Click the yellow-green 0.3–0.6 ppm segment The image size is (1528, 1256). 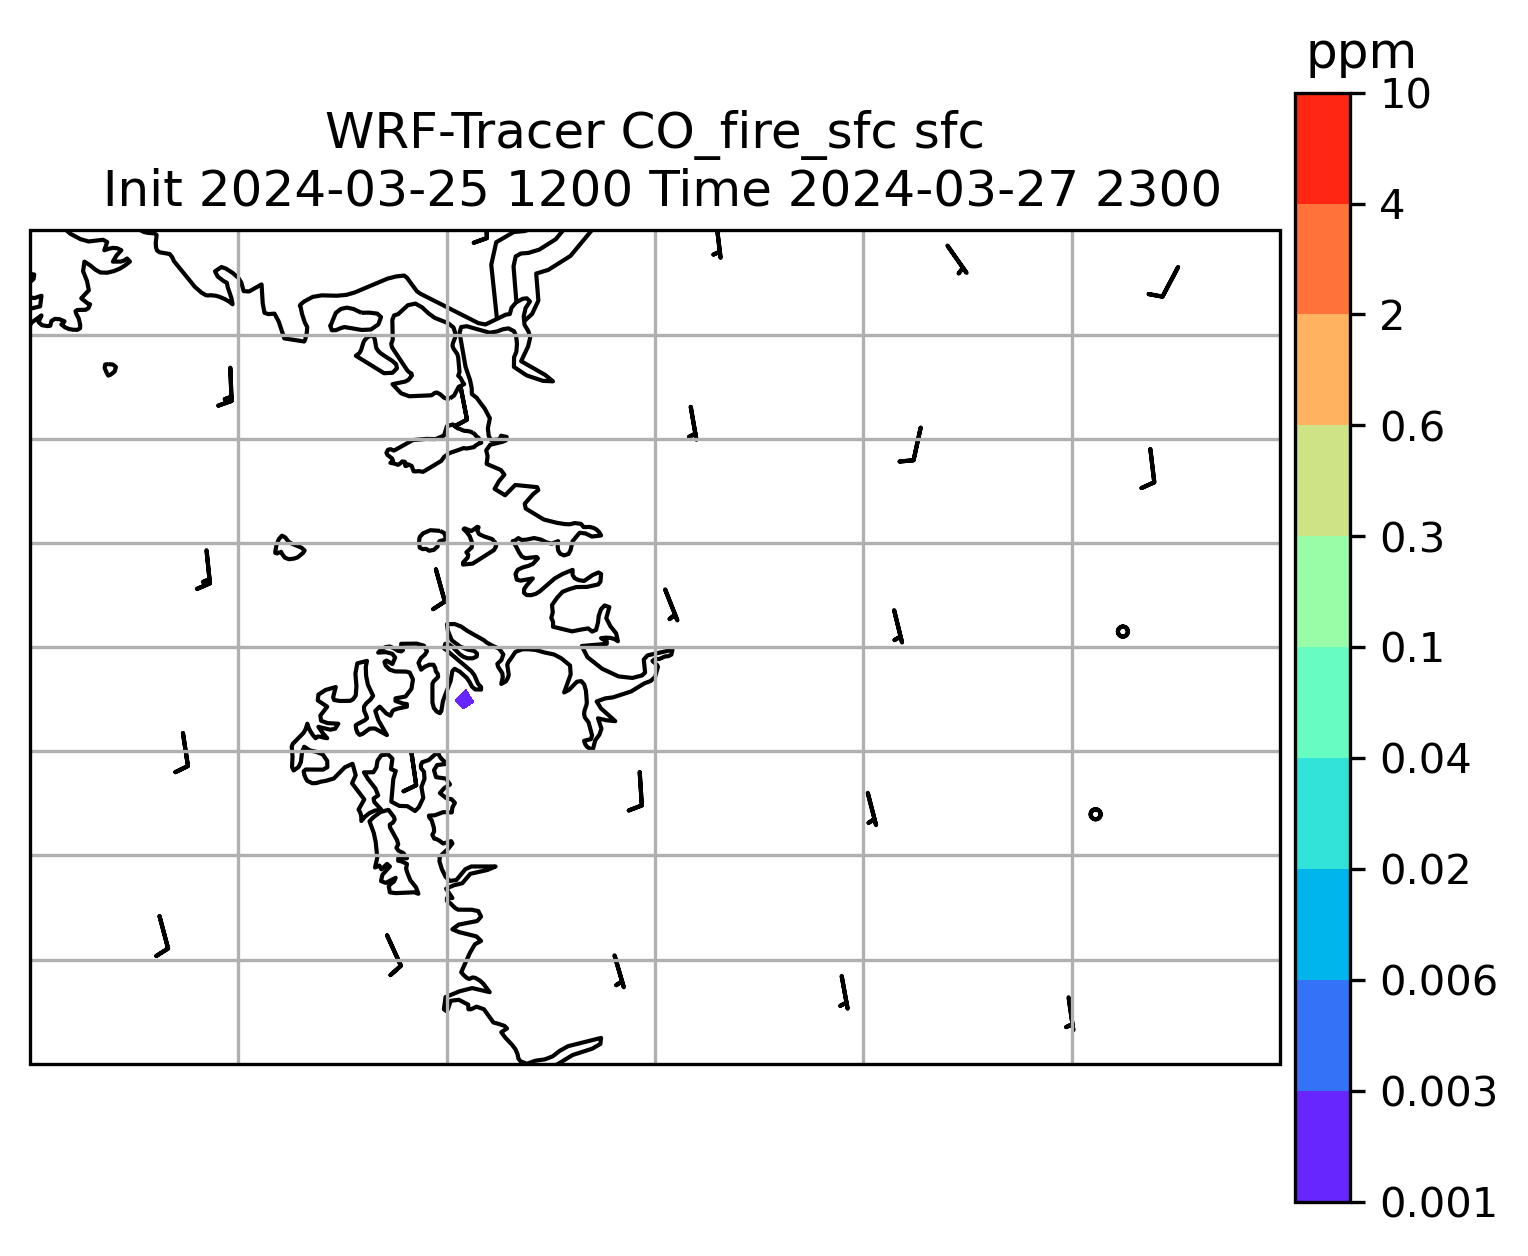click(1322, 481)
